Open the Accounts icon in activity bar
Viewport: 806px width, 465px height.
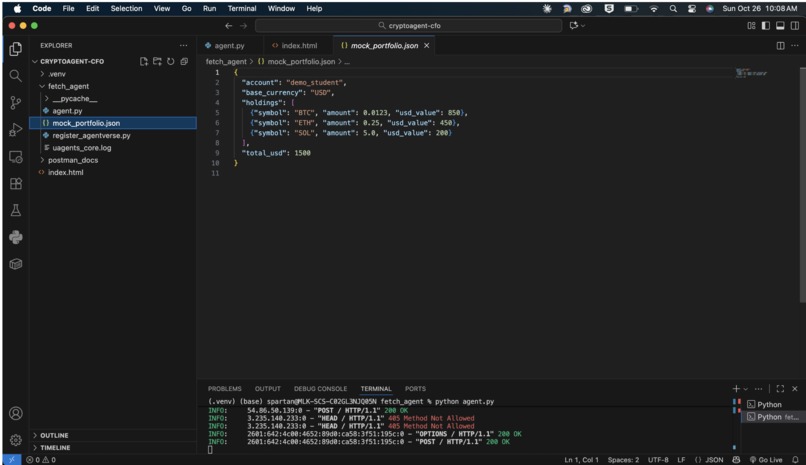[16, 413]
